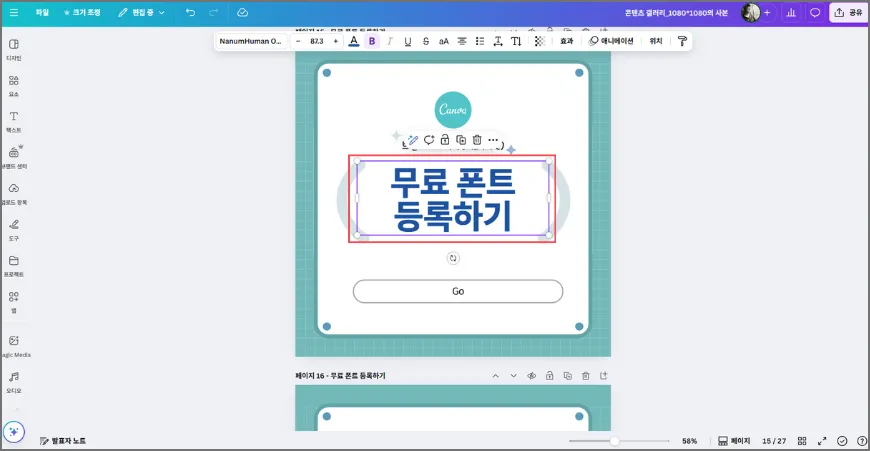Viewport: 870px width, 451px height.
Task: Hide page 16 with eye icon
Action: pos(532,376)
